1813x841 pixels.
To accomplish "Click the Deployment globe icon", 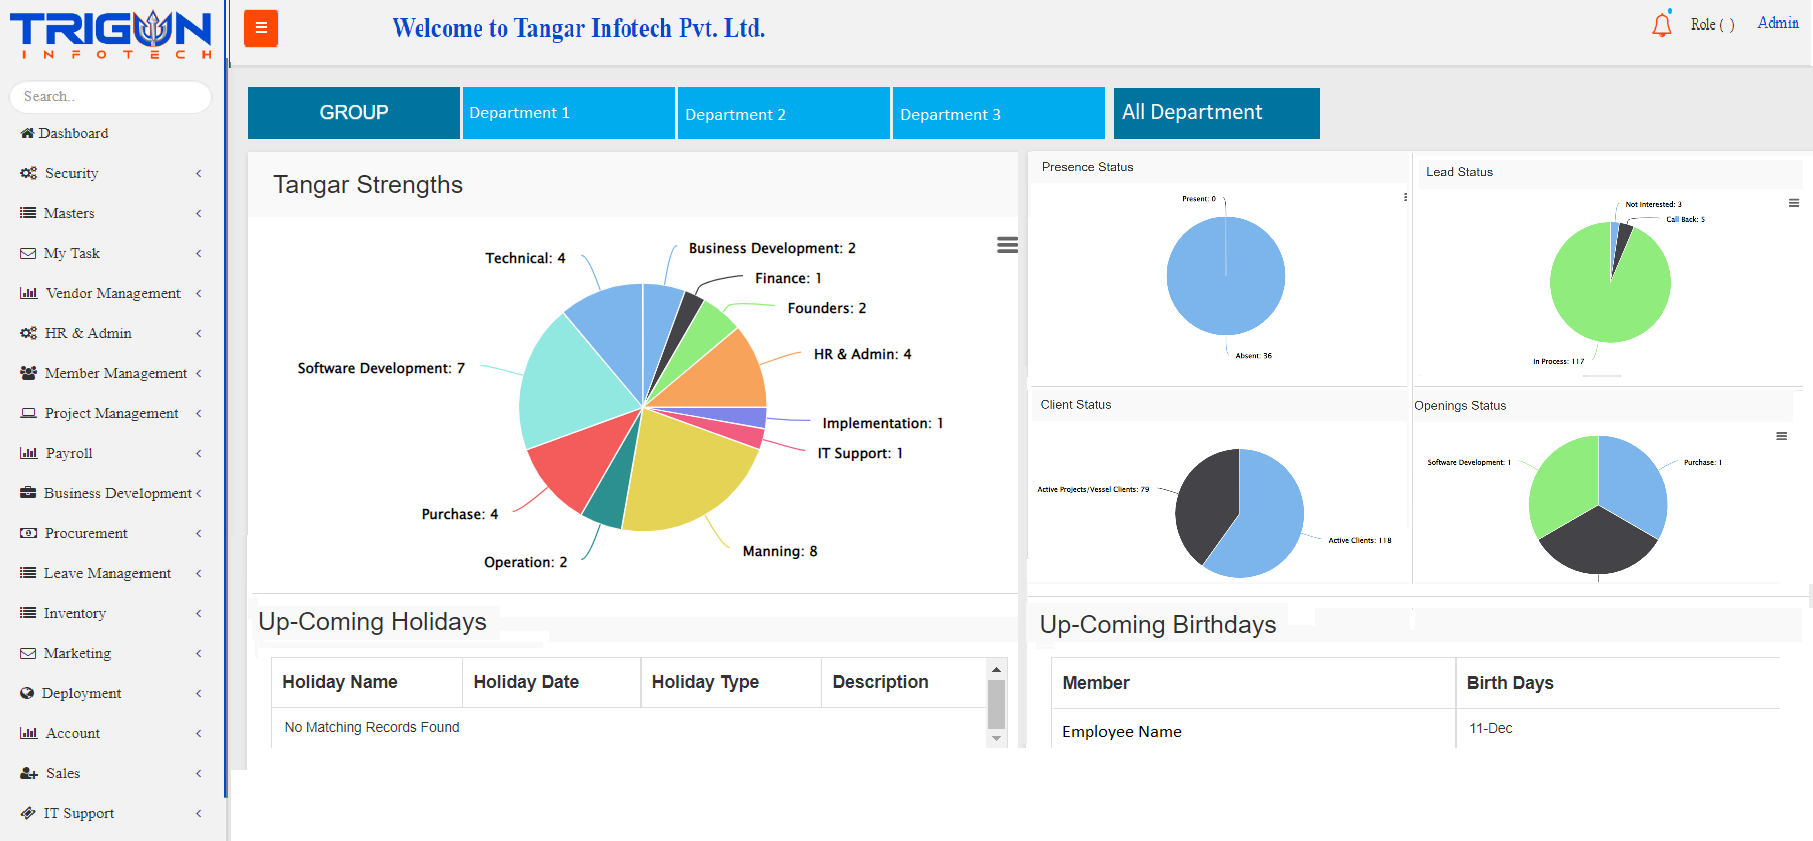I will (x=27, y=693).
